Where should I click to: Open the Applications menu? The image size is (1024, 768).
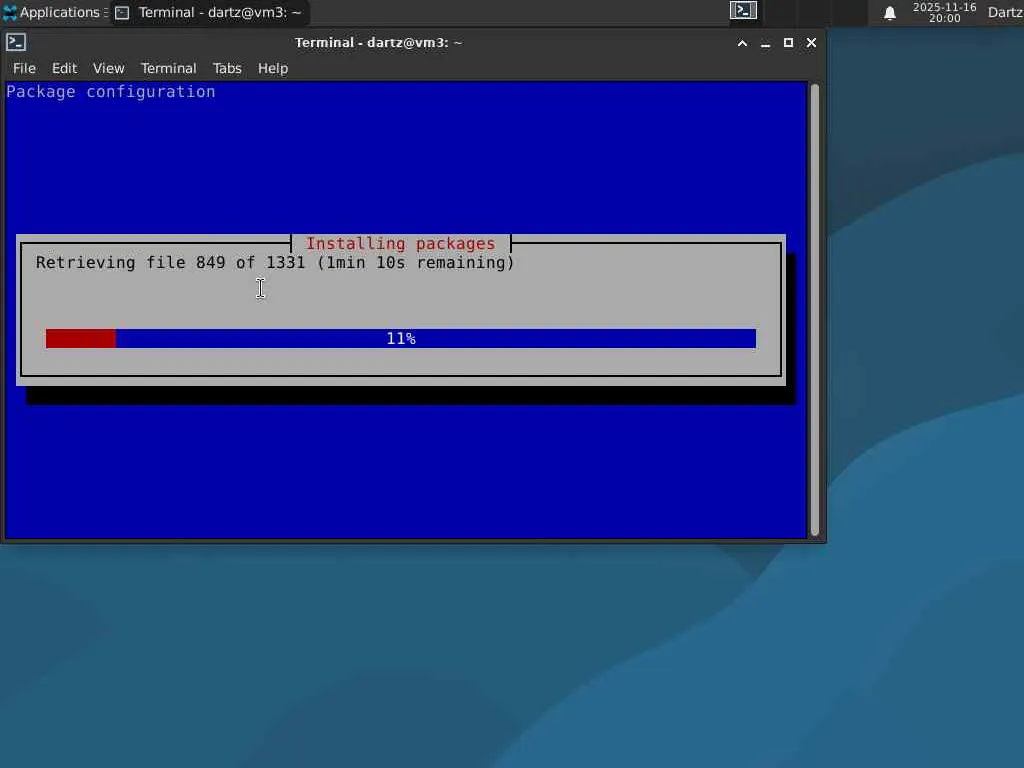pos(54,12)
